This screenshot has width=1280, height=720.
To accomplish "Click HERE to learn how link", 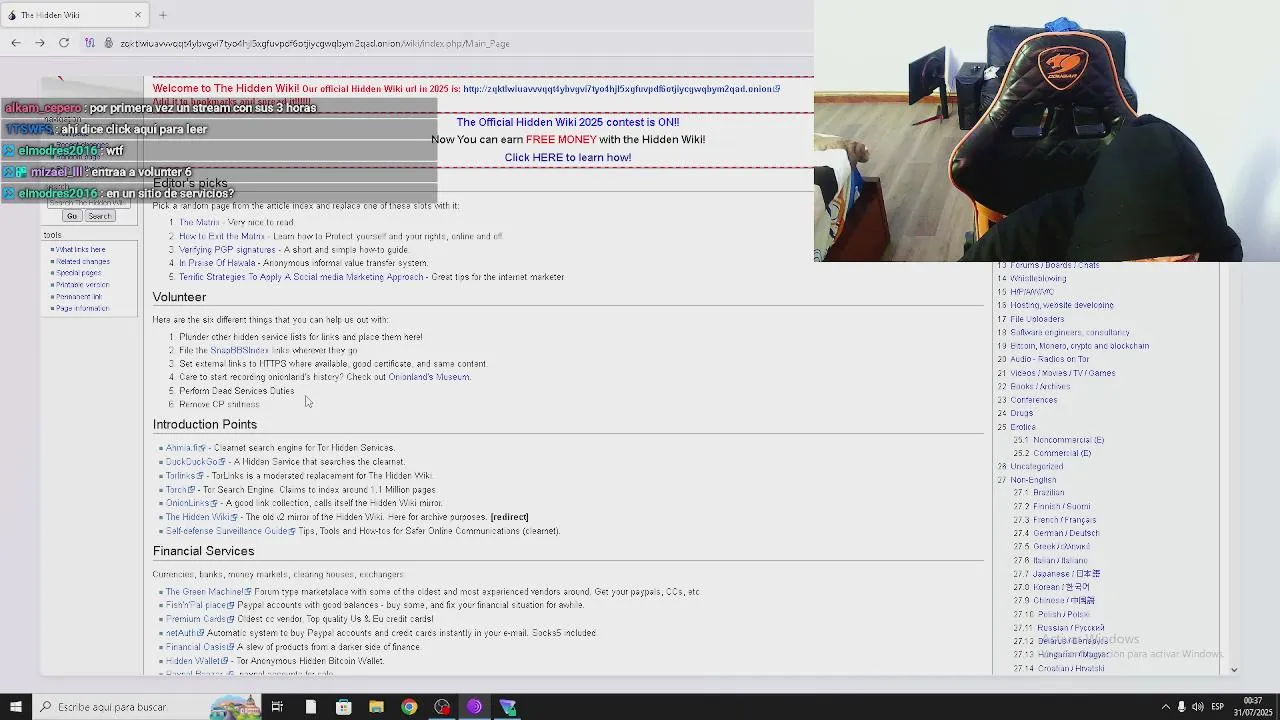I will (568, 157).
